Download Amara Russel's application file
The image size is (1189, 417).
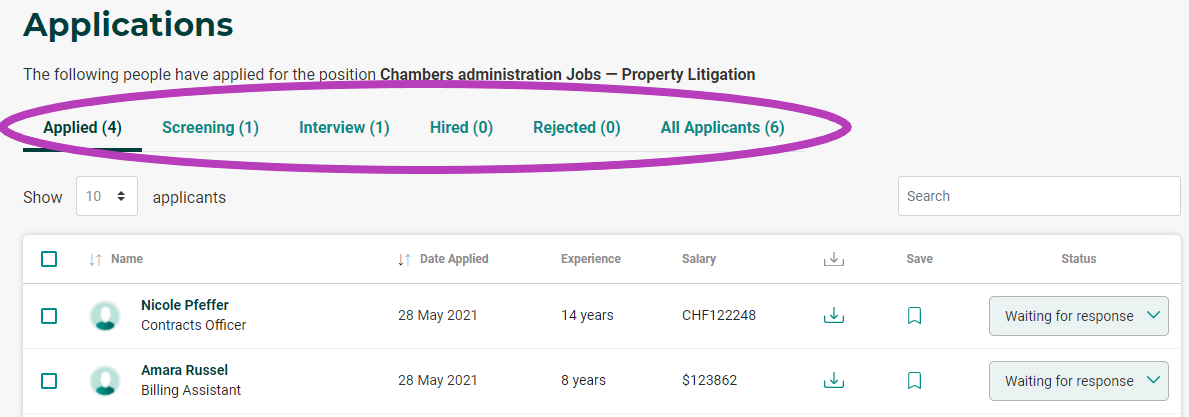tap(833, 380)
